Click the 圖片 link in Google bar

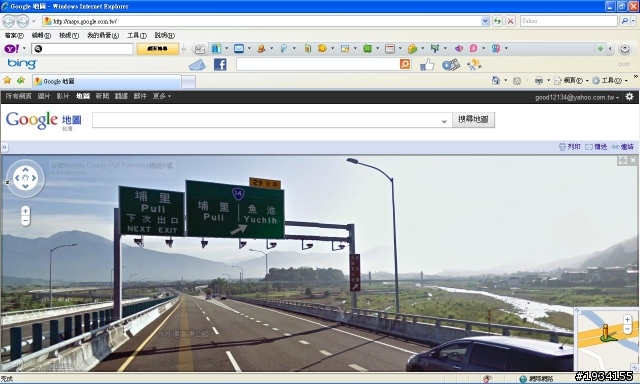pos(44,96)
